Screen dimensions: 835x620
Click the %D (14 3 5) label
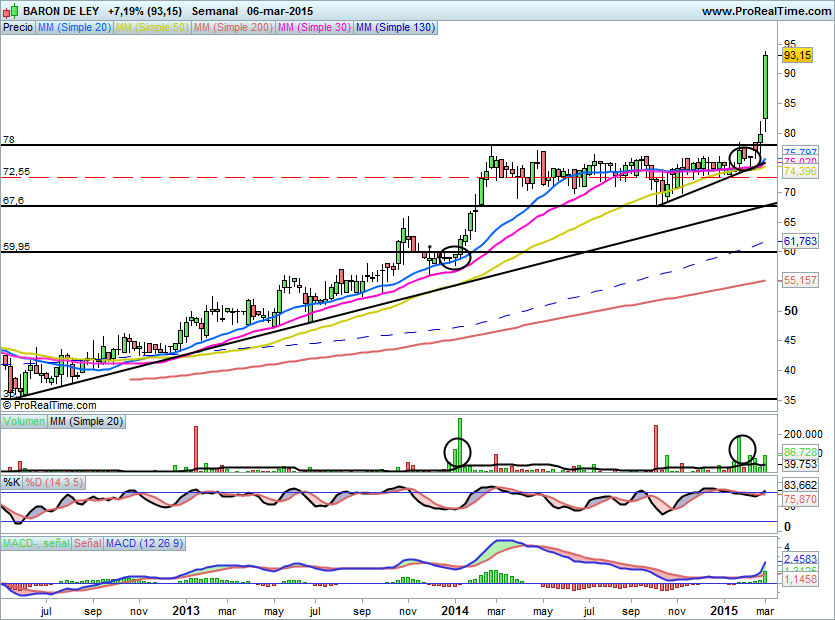pos(56,483)
